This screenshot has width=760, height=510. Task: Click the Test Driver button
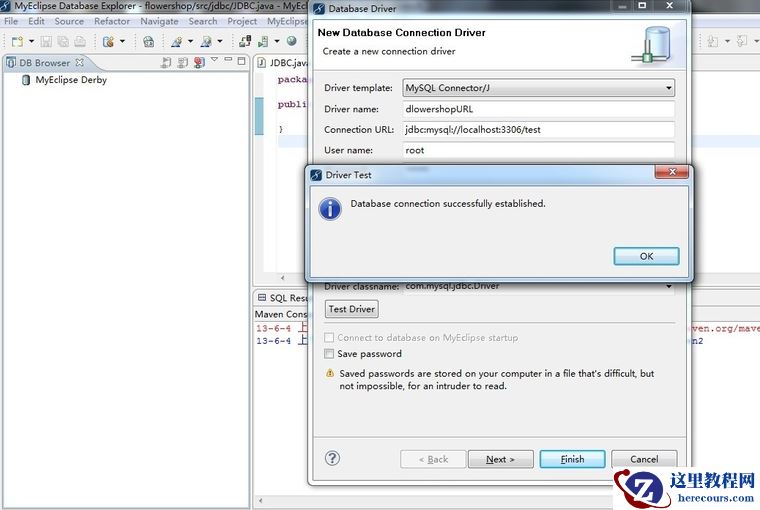[x=351, y=309]
